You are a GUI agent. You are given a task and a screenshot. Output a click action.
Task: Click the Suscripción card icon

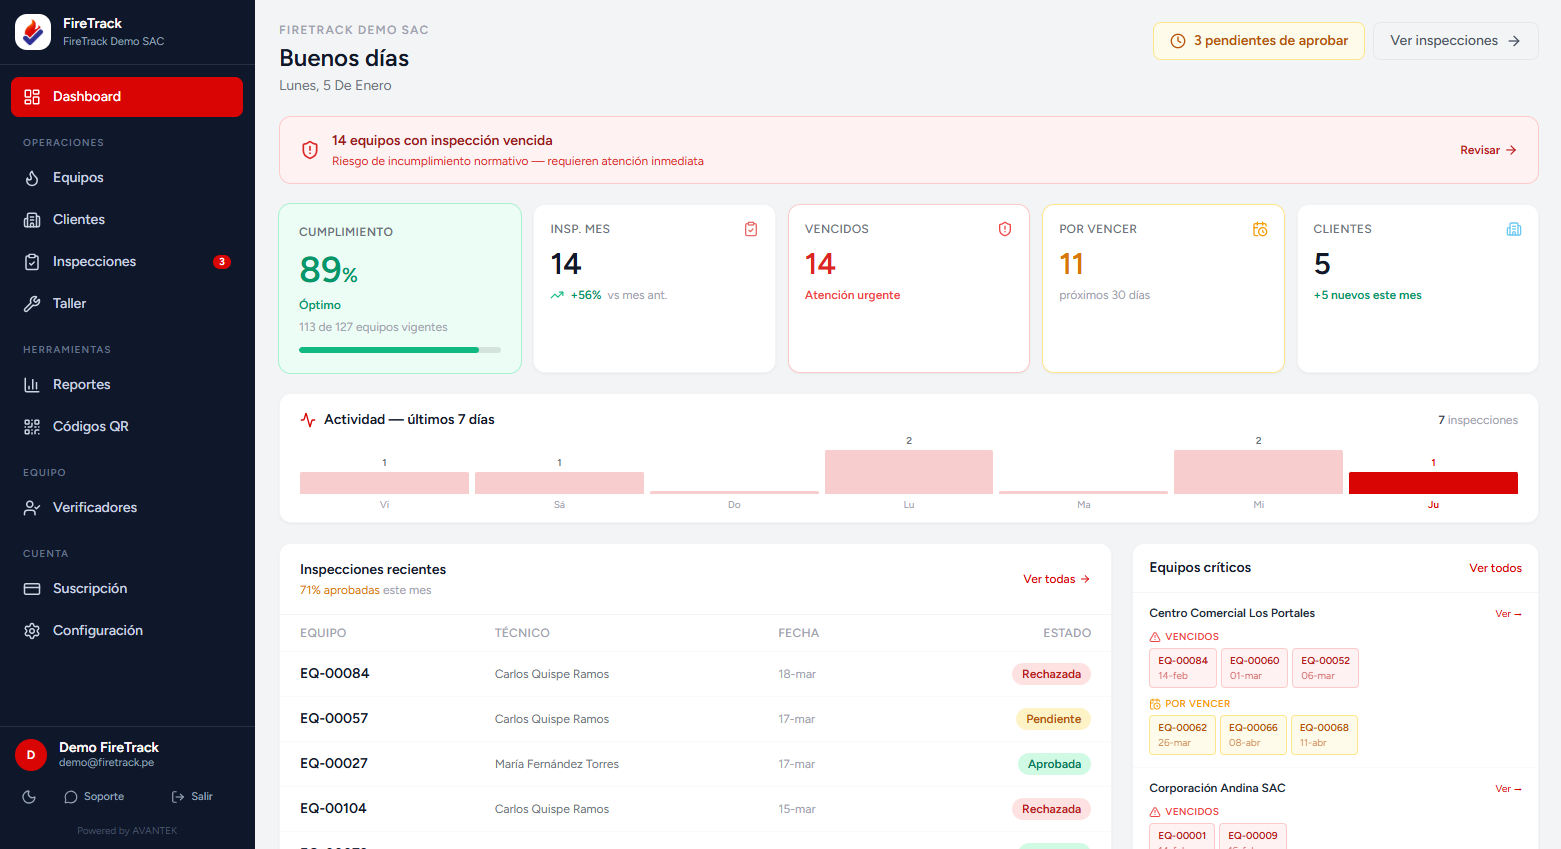(x=32, y=589)
